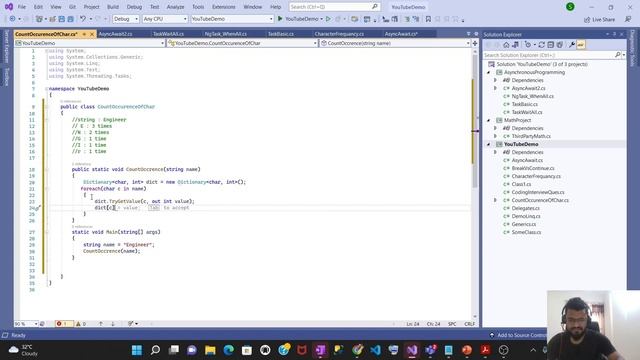Open Microsoft Edge from taskbar
640x360 pixels.
[x=229, y=350]
